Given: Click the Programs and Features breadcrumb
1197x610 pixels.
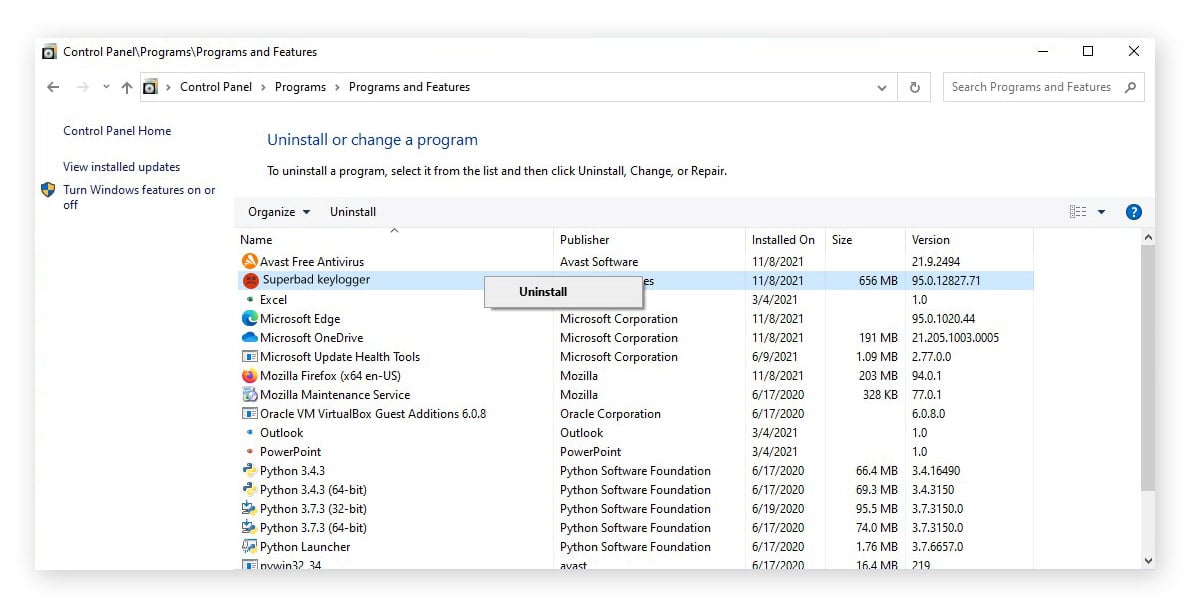Looking at the screenshot, I should pyautogui.click(x=409, y=87).
